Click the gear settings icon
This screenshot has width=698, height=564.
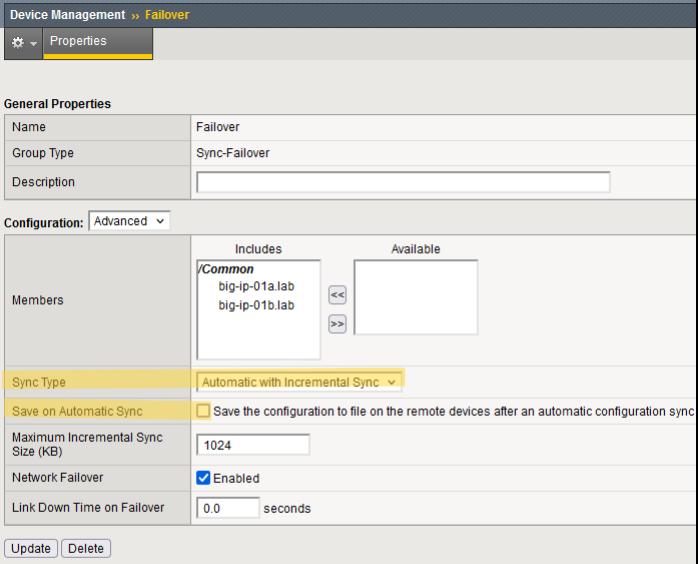click(x=17, y=44)
